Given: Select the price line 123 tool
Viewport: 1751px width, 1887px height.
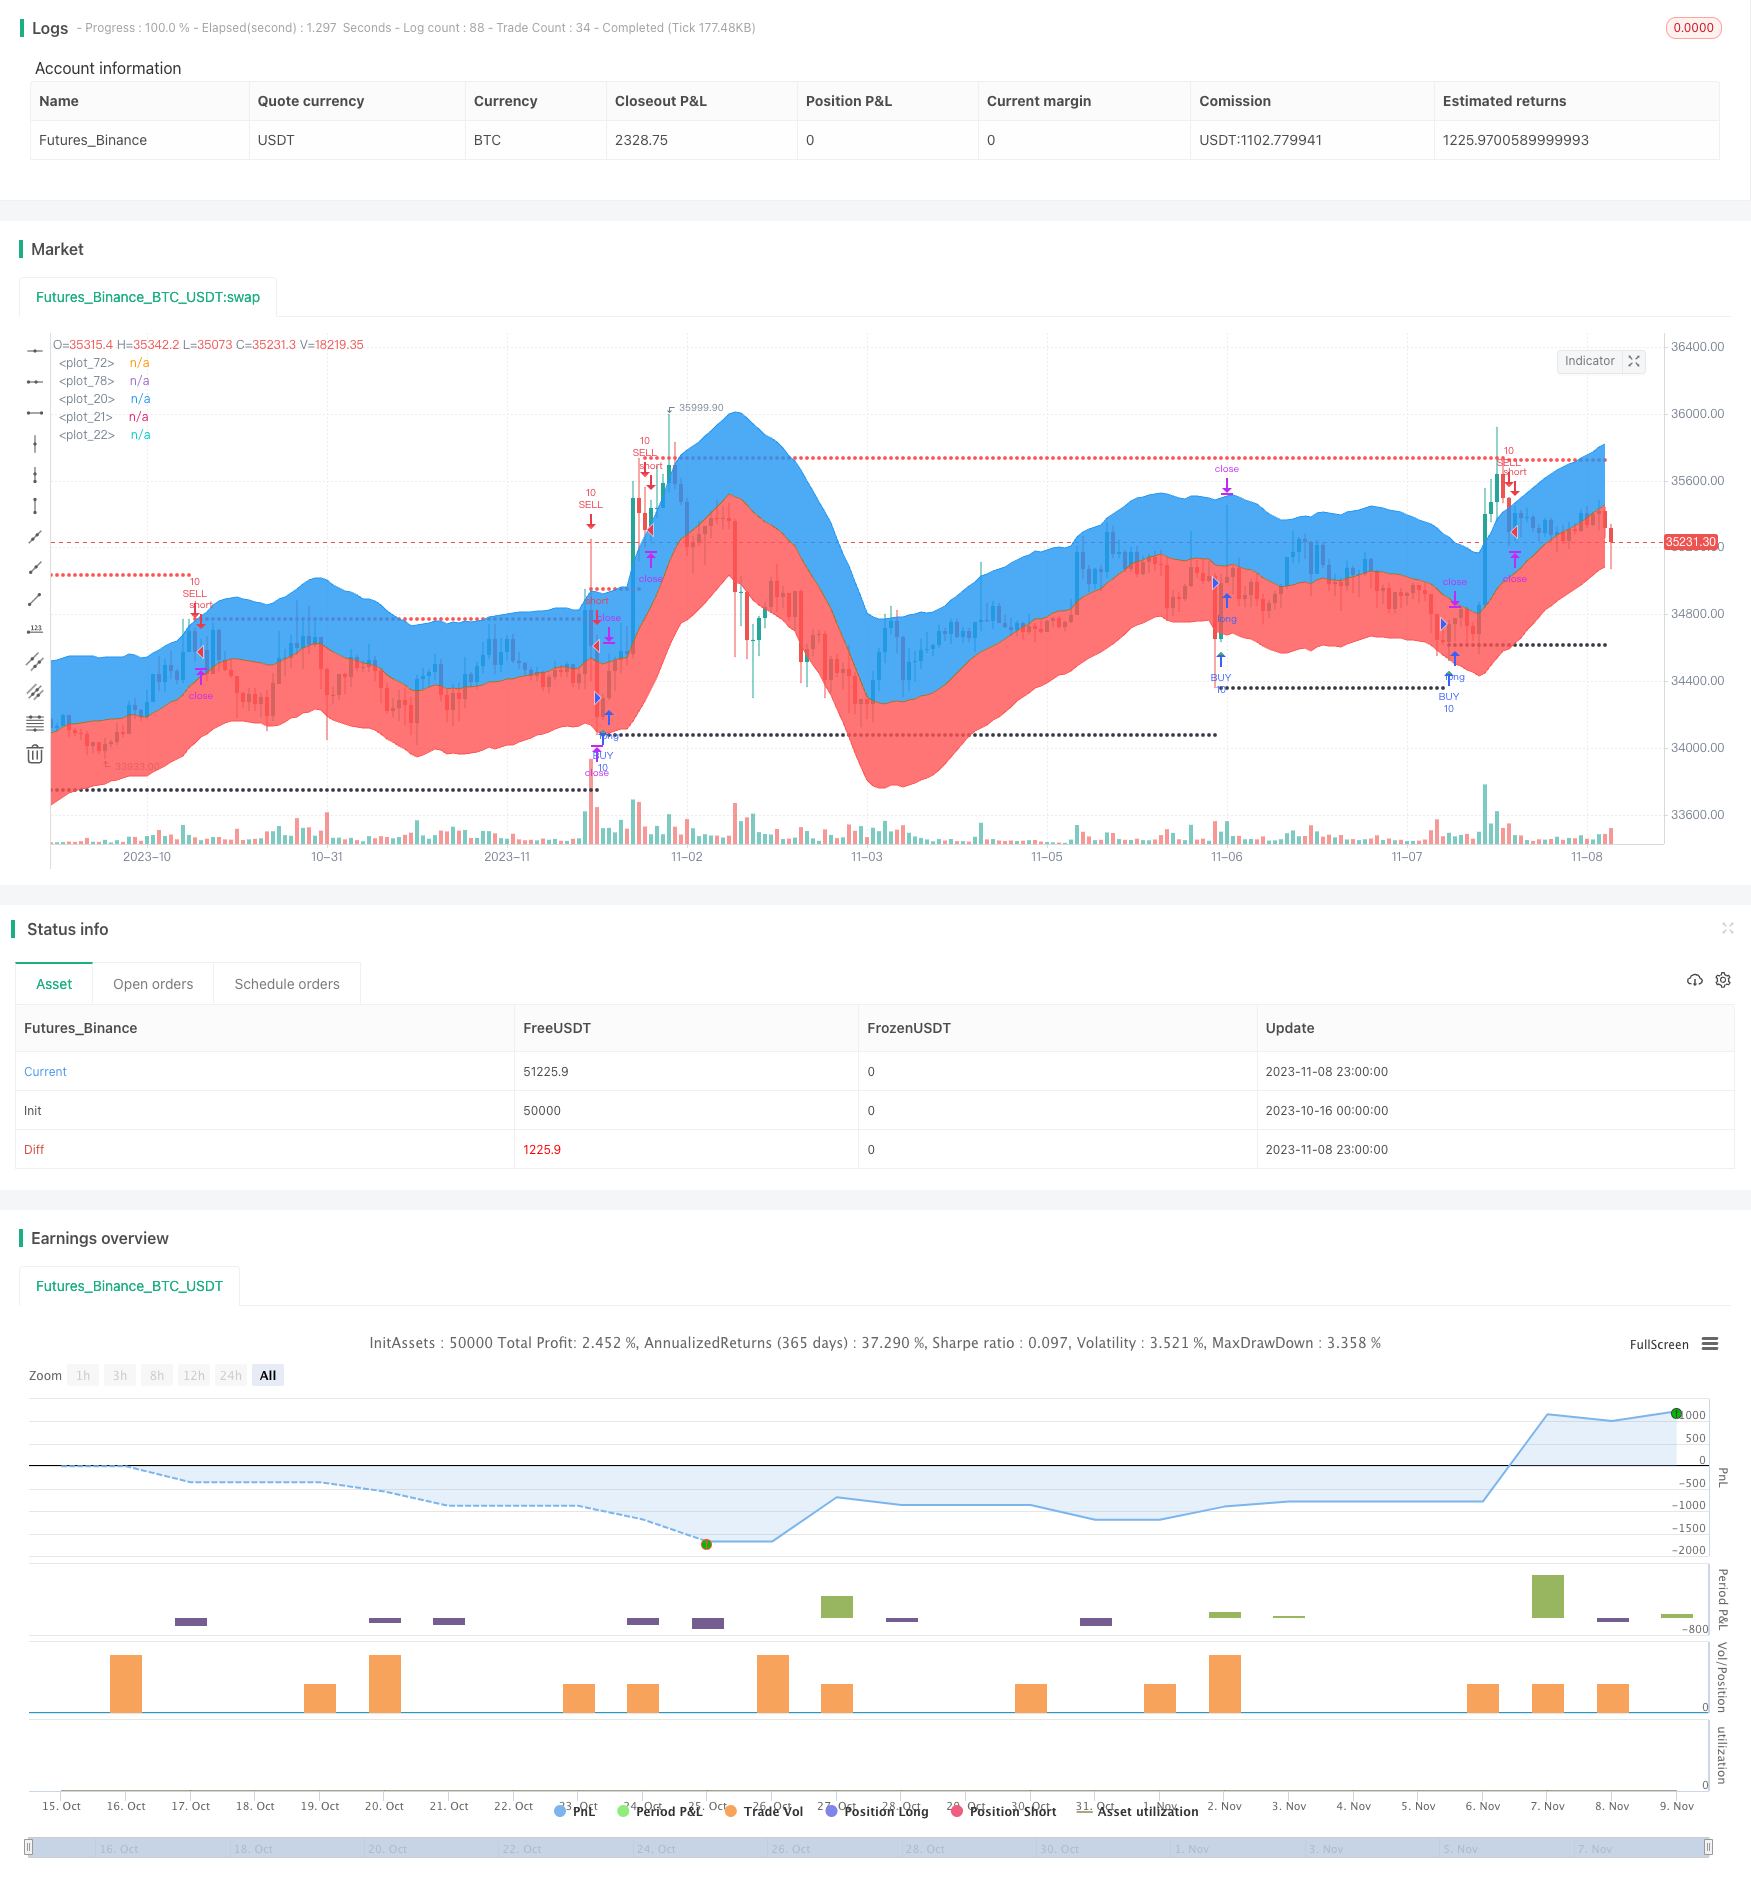Looking at the screenshot, I should (35, 630).
